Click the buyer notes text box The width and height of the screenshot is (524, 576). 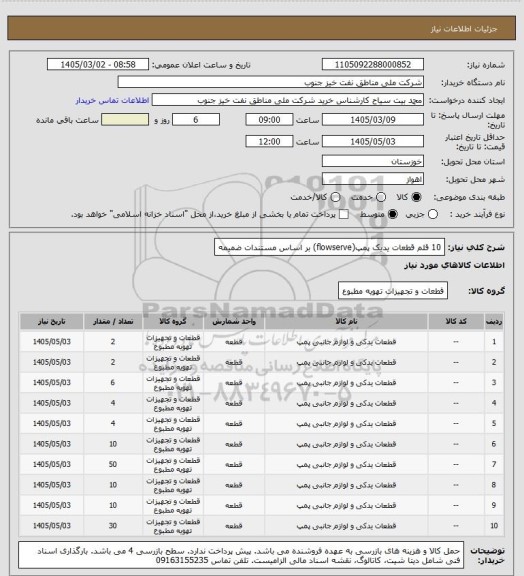(x=241, y=555)
